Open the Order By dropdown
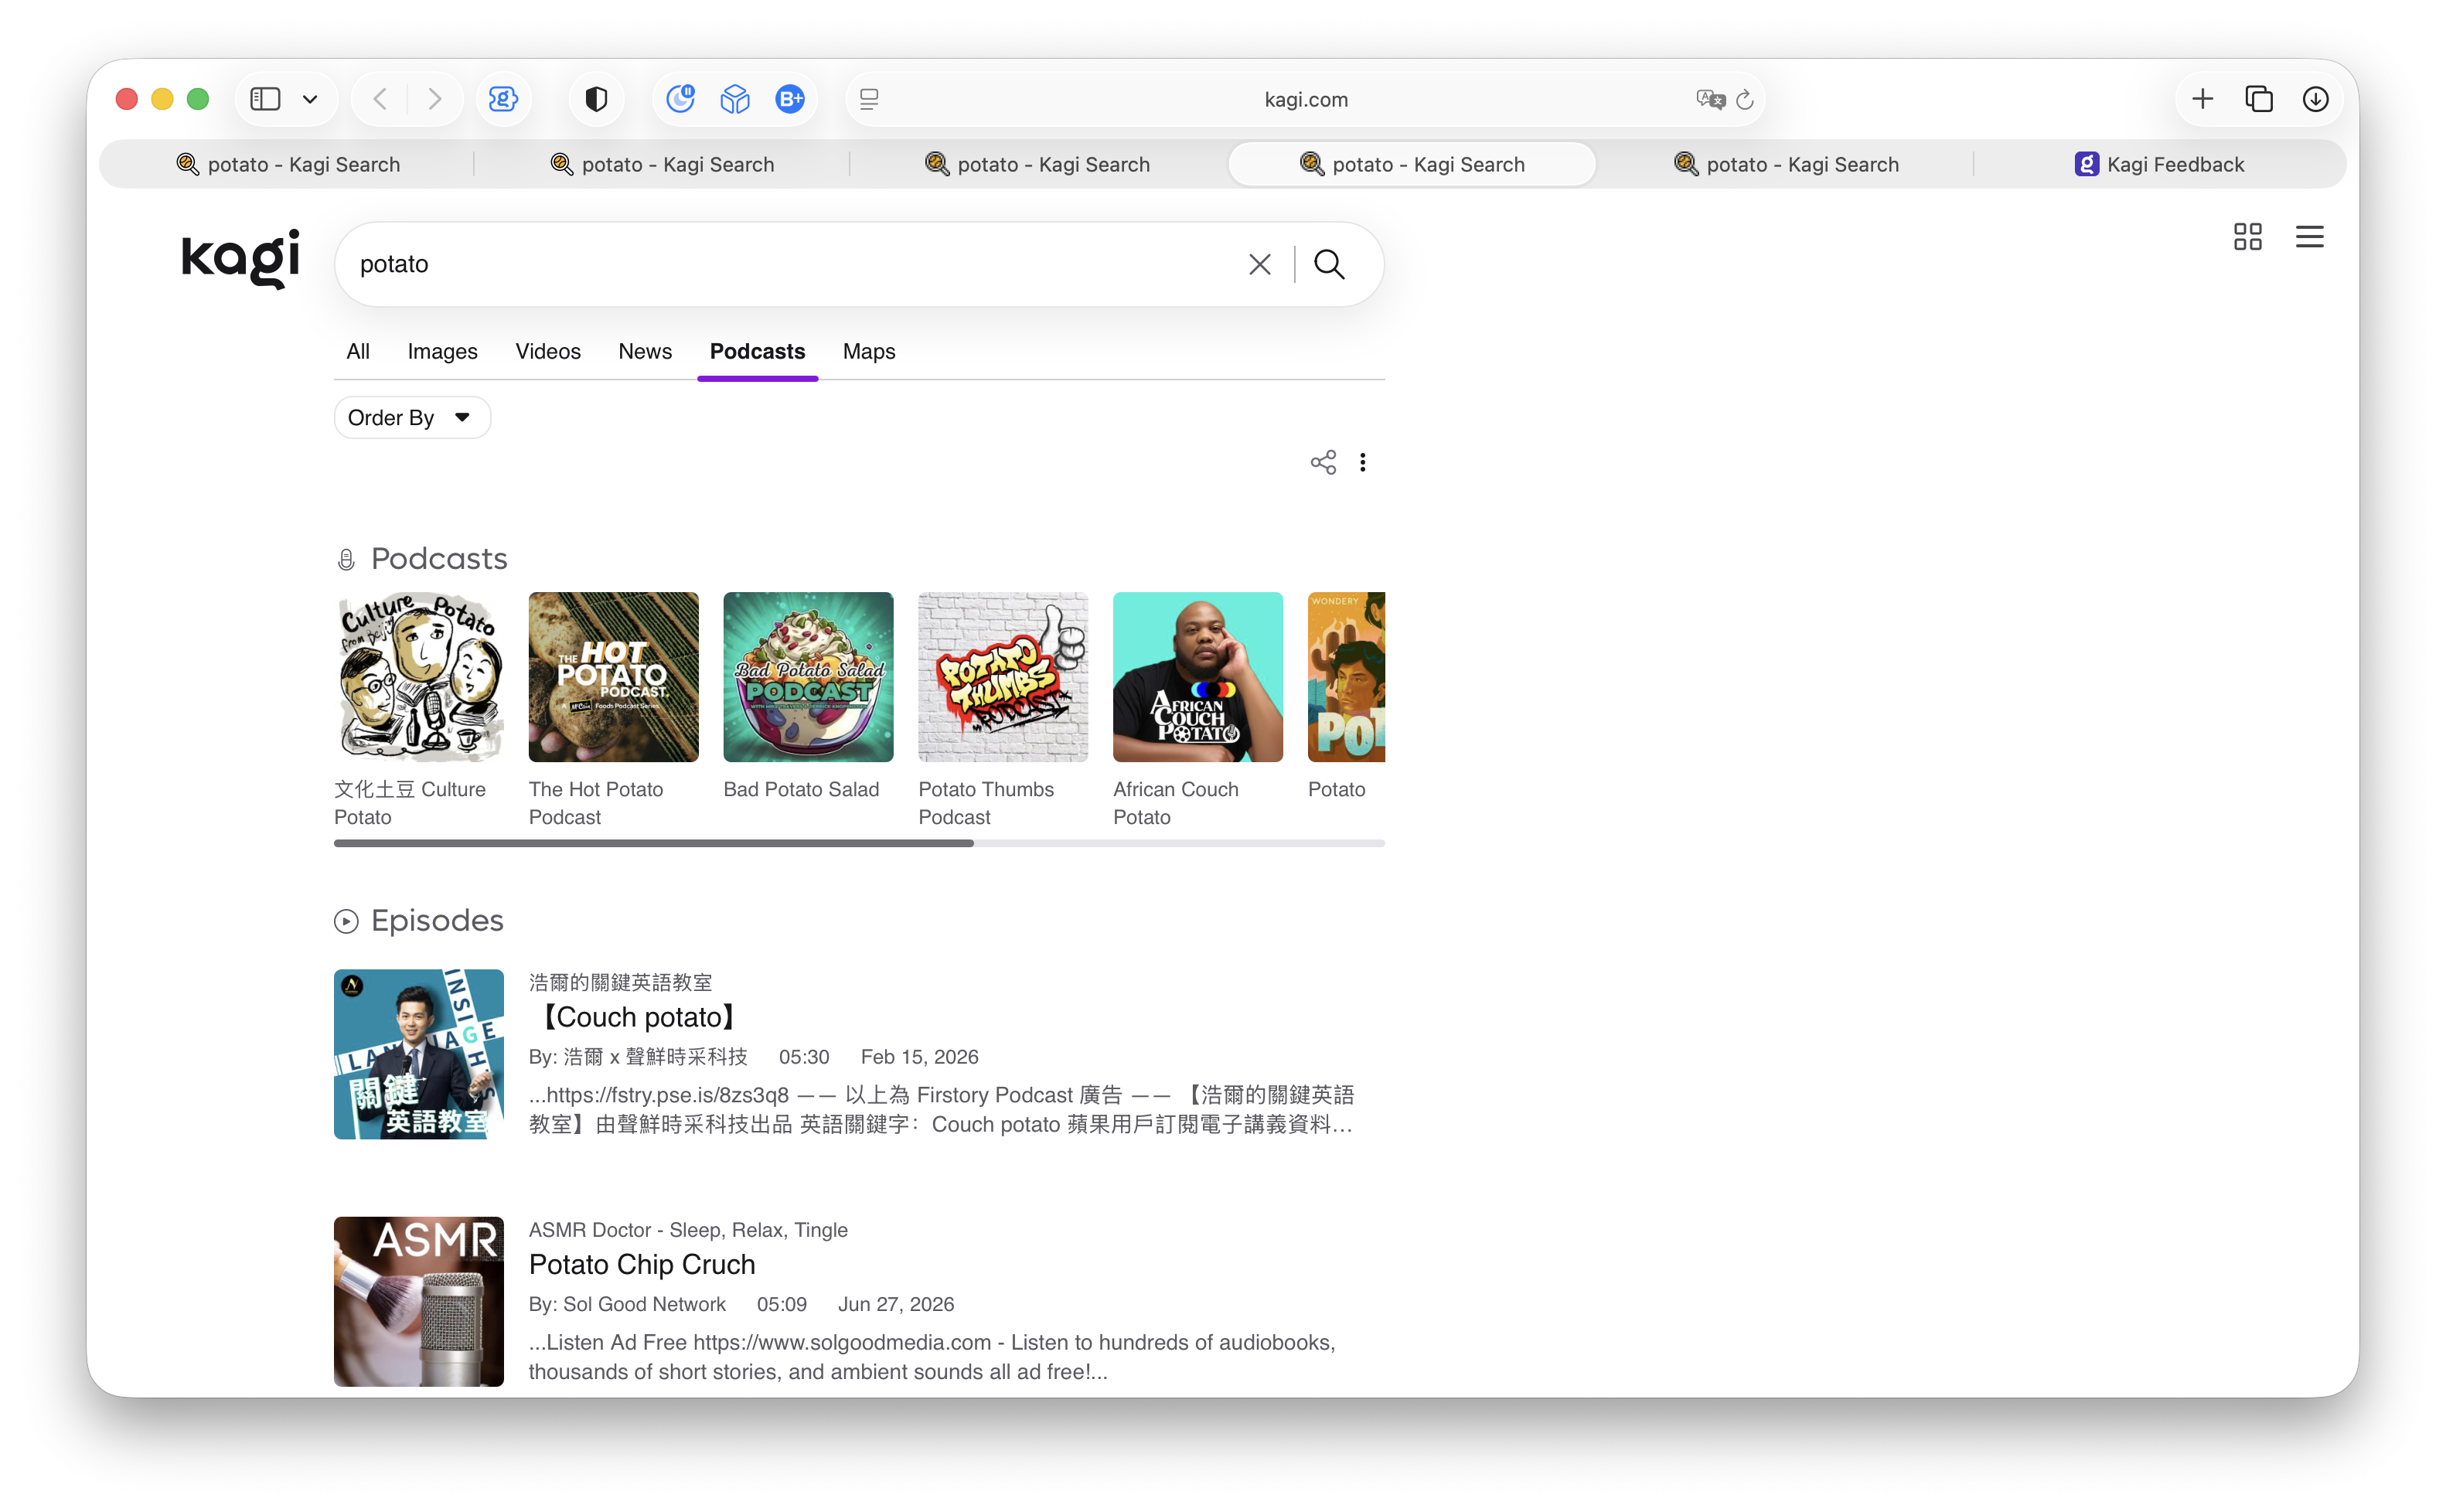The width and height of the screenshot is (2446, 1512). 412,417
